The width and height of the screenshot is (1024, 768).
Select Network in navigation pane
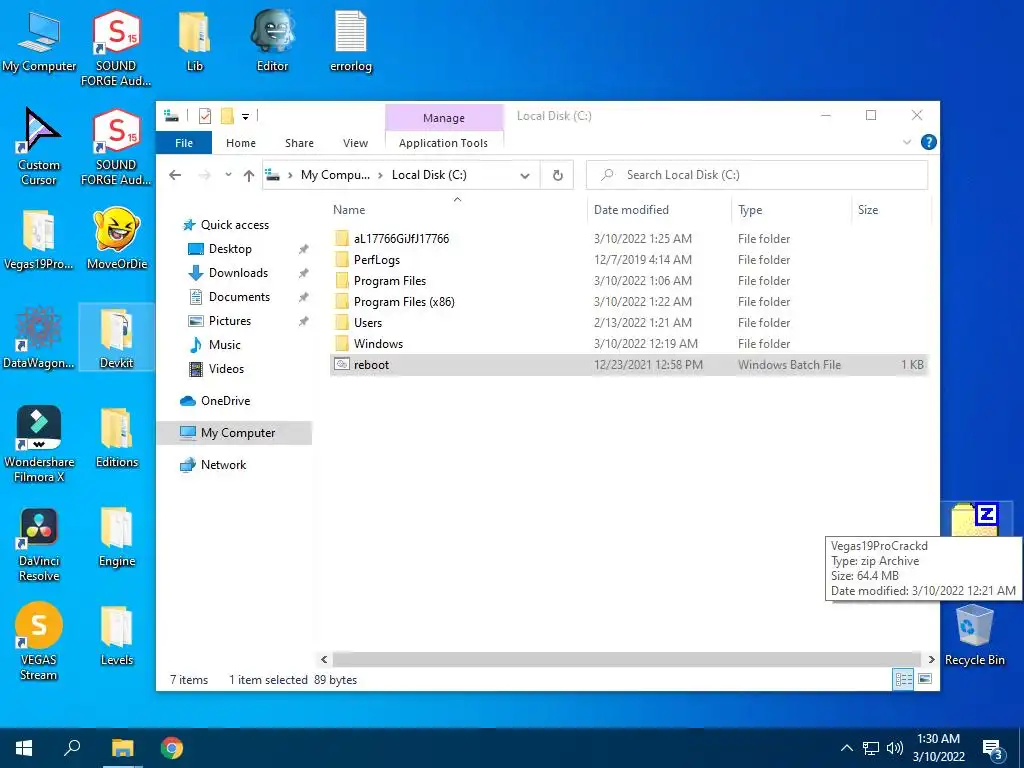(x=214, y=465)
